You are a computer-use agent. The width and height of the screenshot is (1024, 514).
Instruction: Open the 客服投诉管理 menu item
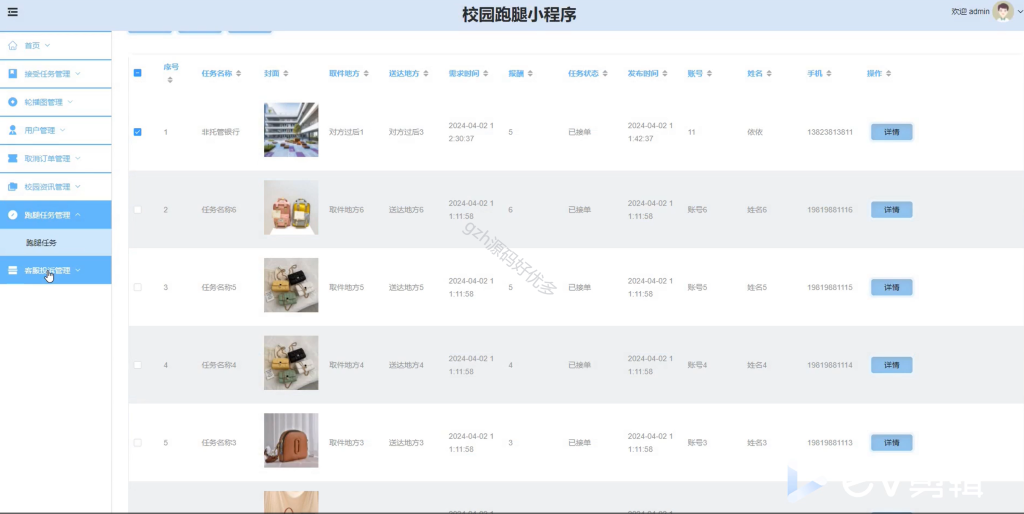click(56, 270)
